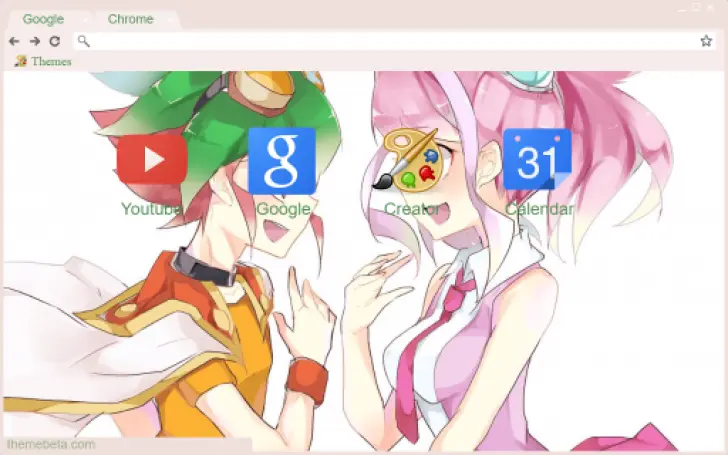Open the blue Google search shortcut icon
This screenshot has width=728, height=455.
[281, 160]
